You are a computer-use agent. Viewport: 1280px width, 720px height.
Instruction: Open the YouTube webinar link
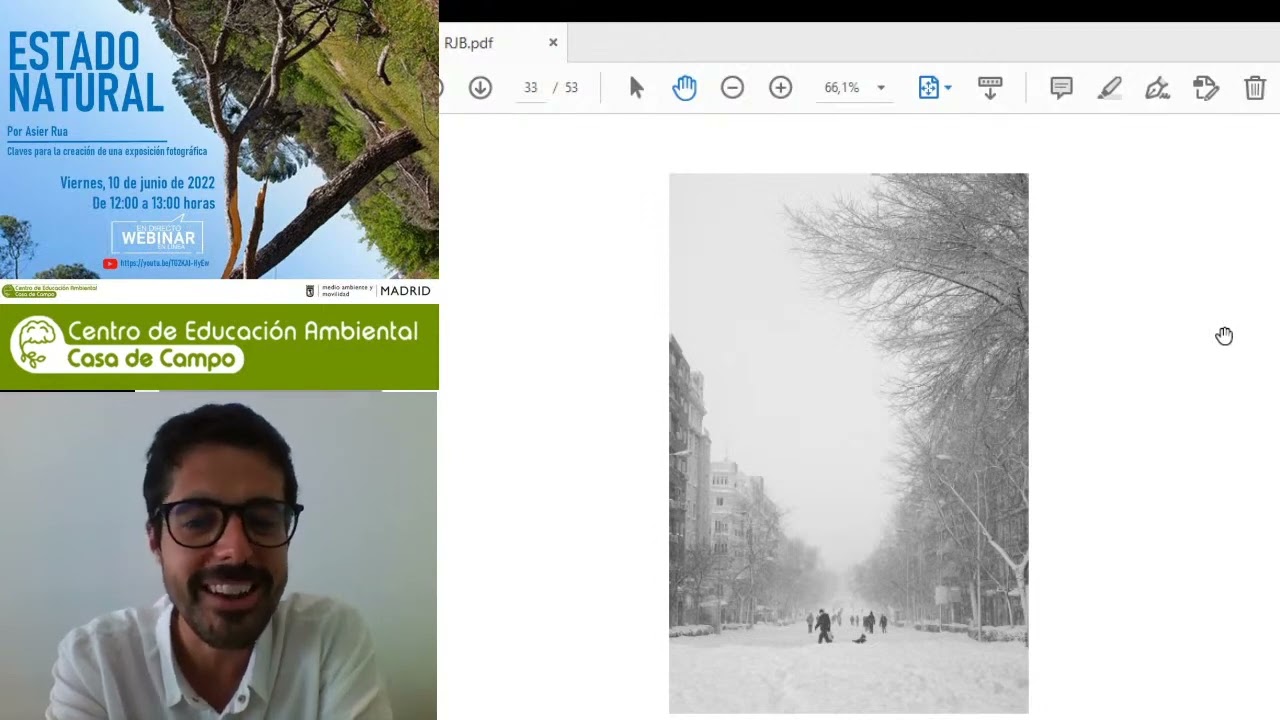pyautogui.click(x=158, y=263)
